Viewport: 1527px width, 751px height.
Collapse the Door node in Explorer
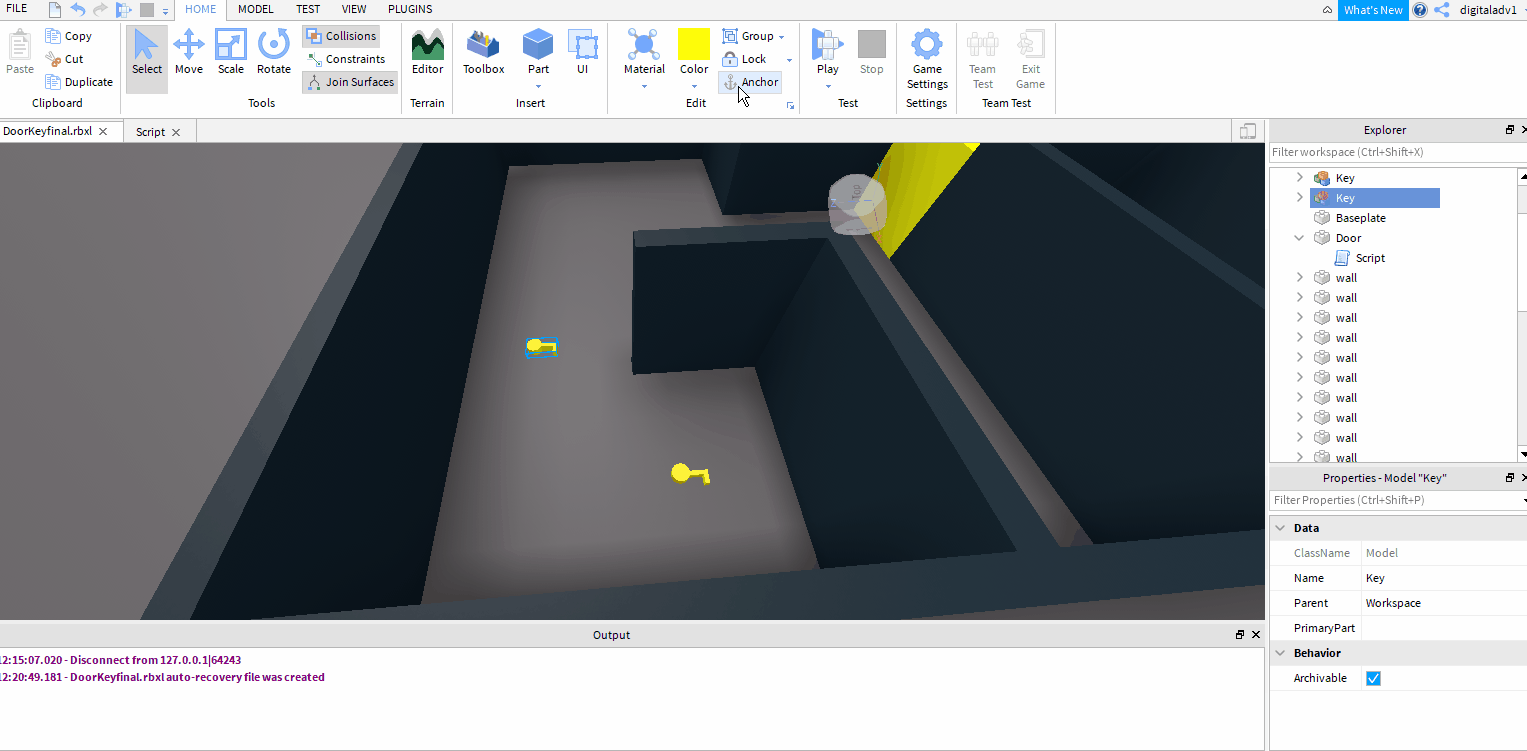[x=1299, y=238]
